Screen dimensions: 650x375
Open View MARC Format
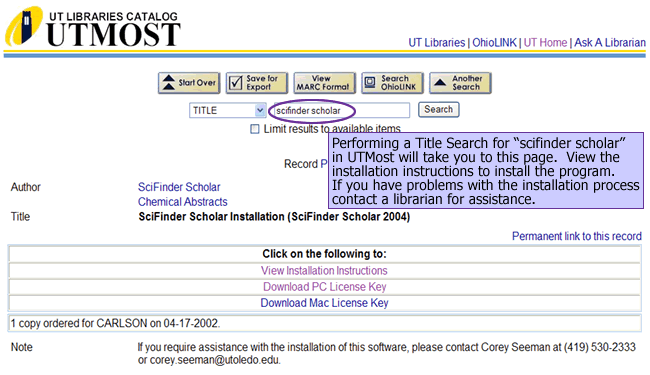325,83
